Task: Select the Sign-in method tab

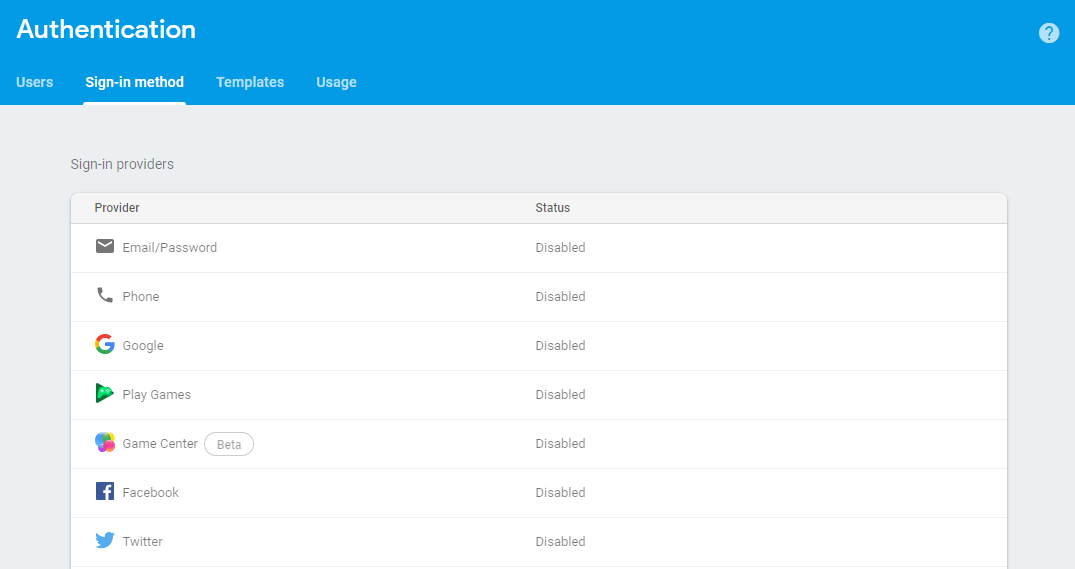Action: [x=134, y=82]
